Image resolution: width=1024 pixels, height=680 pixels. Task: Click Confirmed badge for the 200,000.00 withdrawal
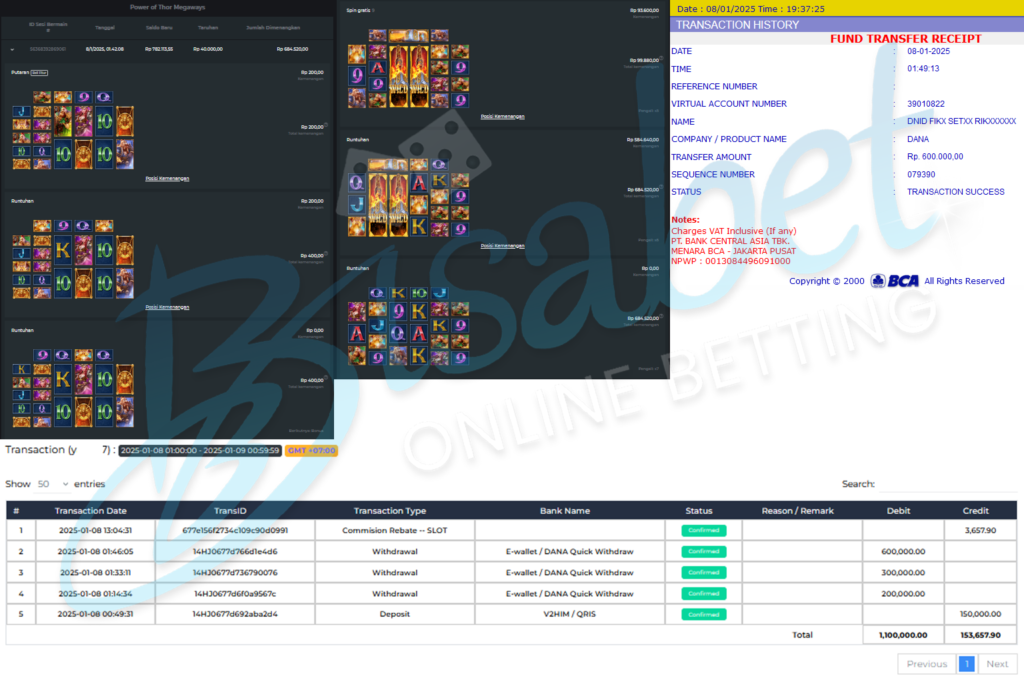click(x=703, y=593)
